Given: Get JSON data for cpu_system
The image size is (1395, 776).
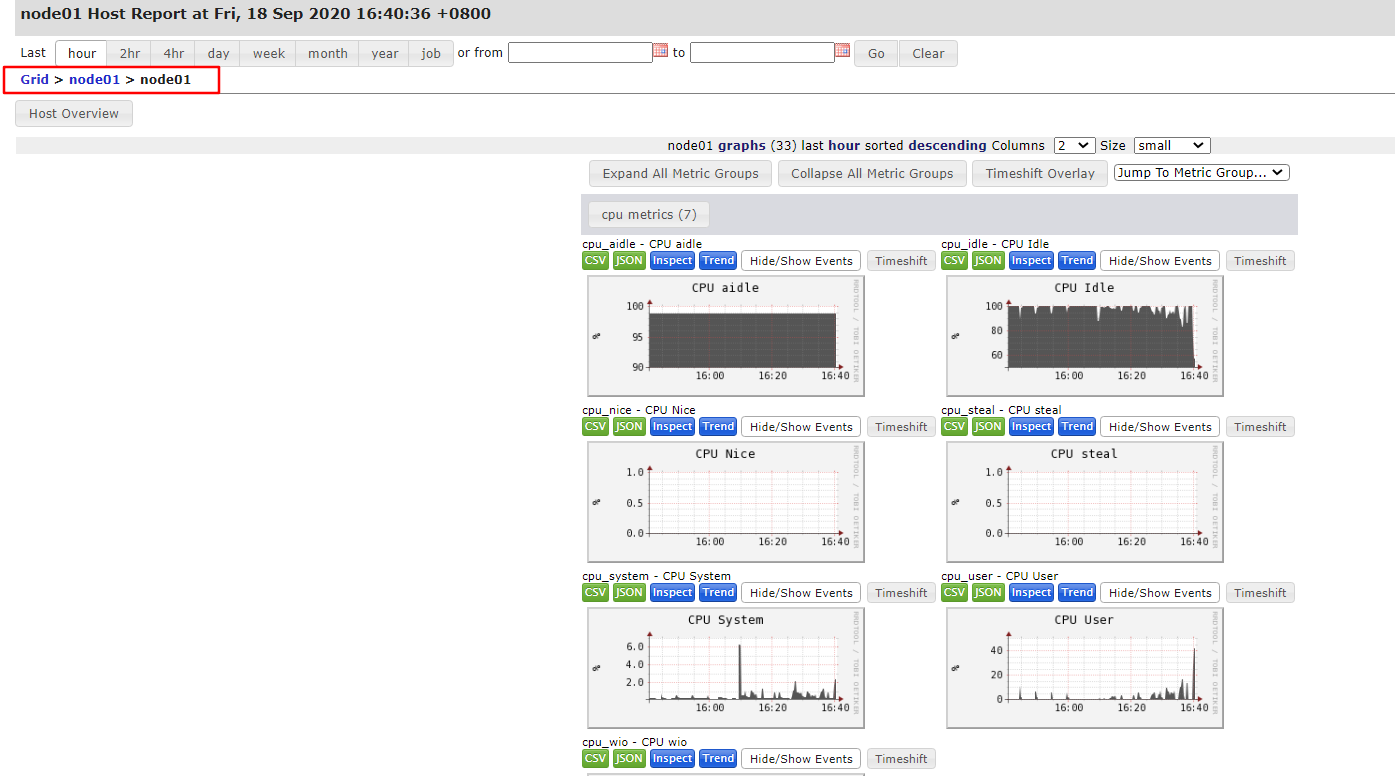Looking at the screenshot, I should pos(629,593).
